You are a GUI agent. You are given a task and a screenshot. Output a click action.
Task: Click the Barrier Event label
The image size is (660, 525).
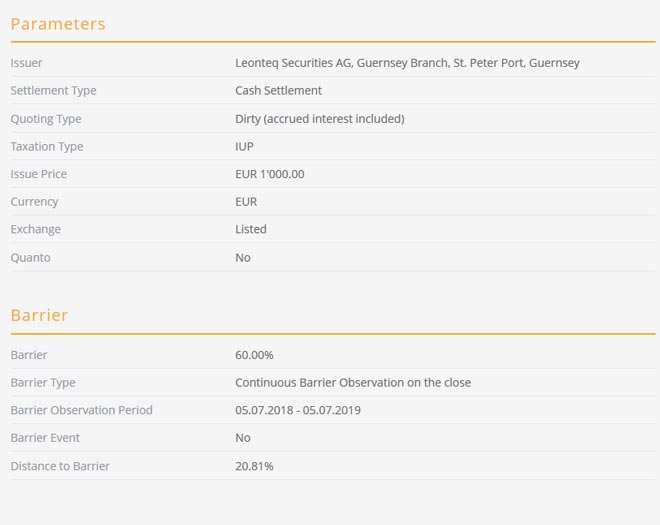[x=45, y=438]
